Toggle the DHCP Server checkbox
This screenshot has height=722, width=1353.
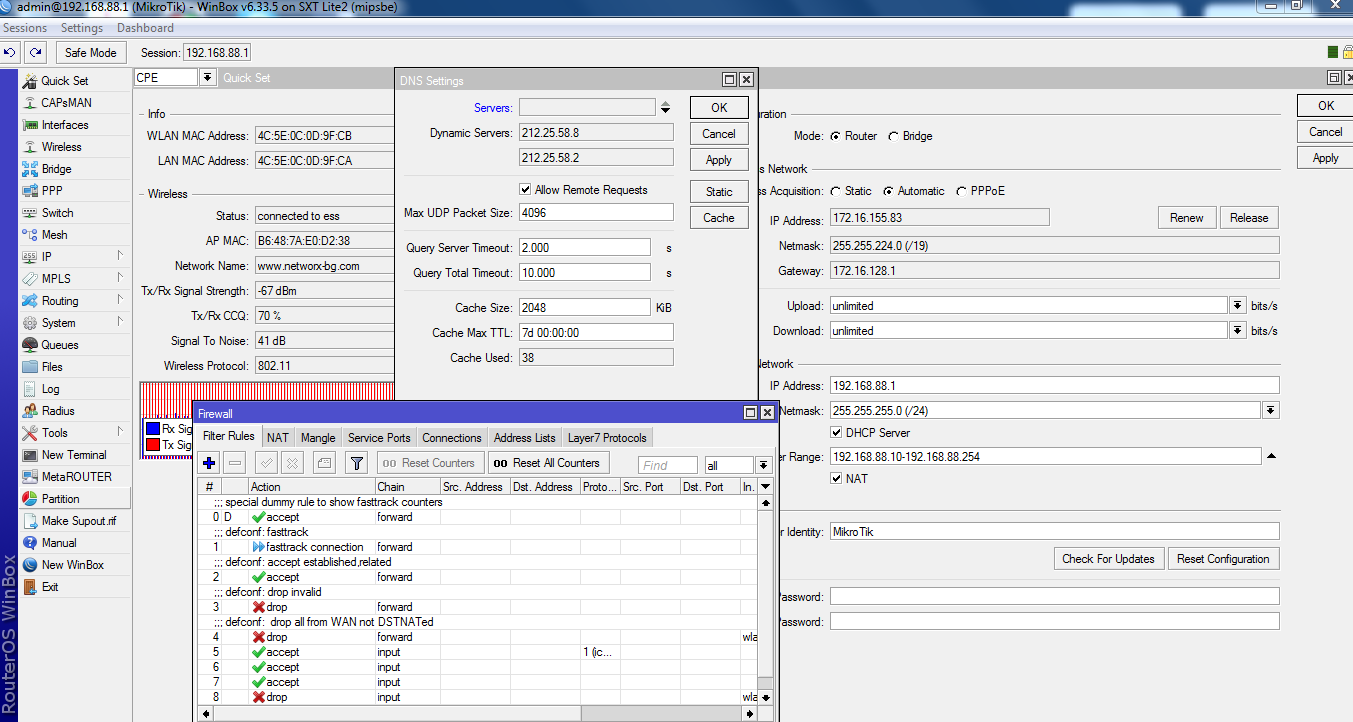click(836, 433)
